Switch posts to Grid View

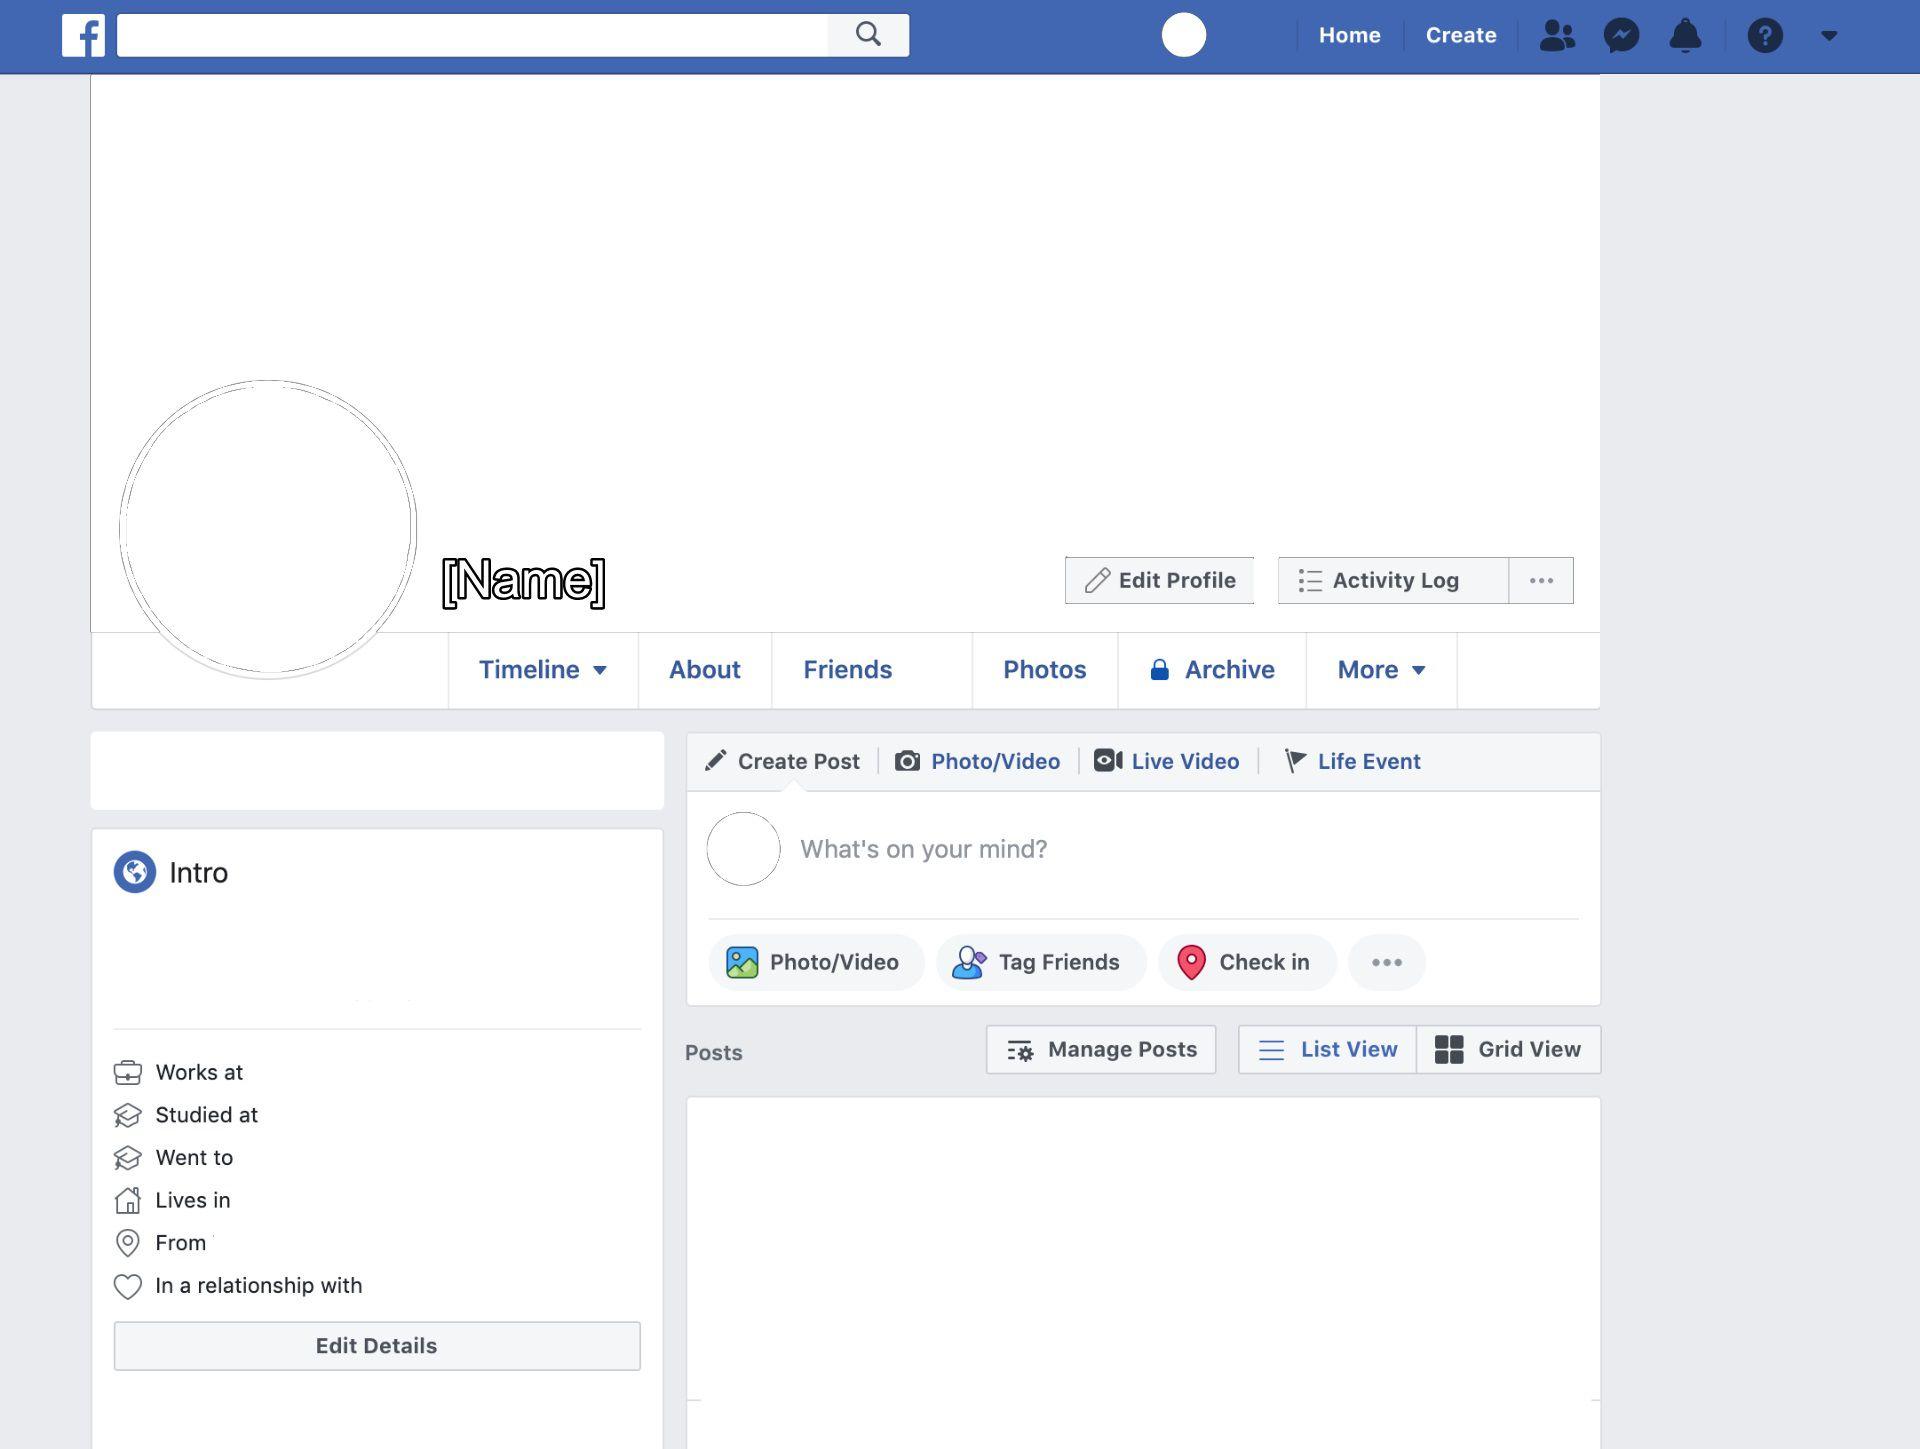(1508, 1049)
